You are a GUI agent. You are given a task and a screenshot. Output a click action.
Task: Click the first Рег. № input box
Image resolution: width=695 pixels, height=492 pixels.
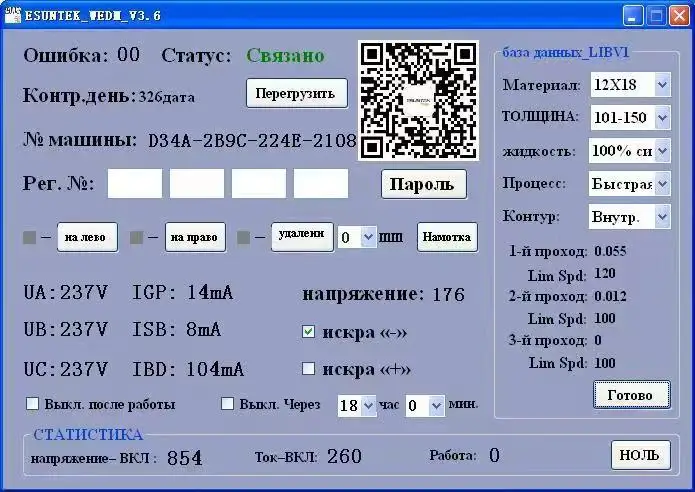coord(135,184)
